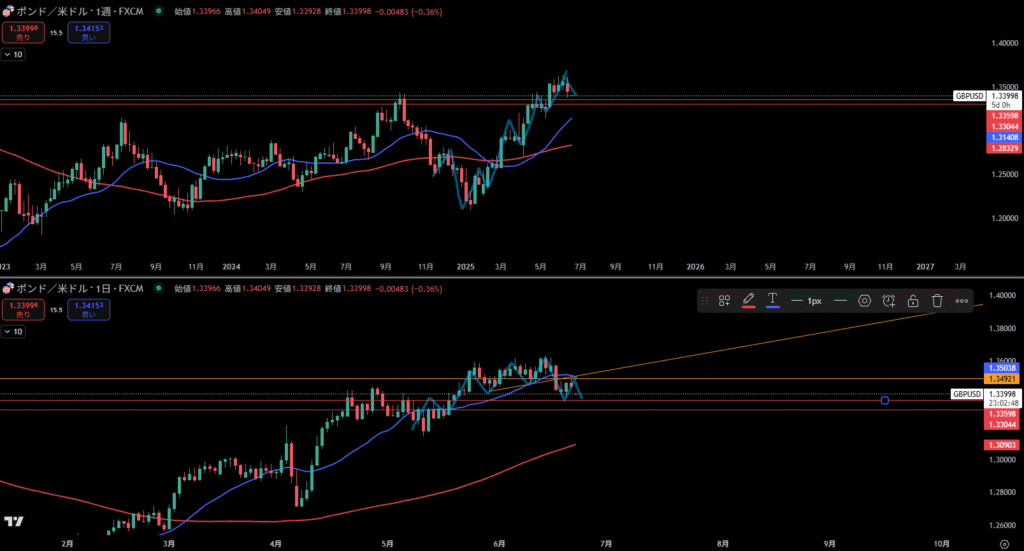
Task: Click 1.38000 tick on daily price scale
Action: click(x=1002, y=328)
